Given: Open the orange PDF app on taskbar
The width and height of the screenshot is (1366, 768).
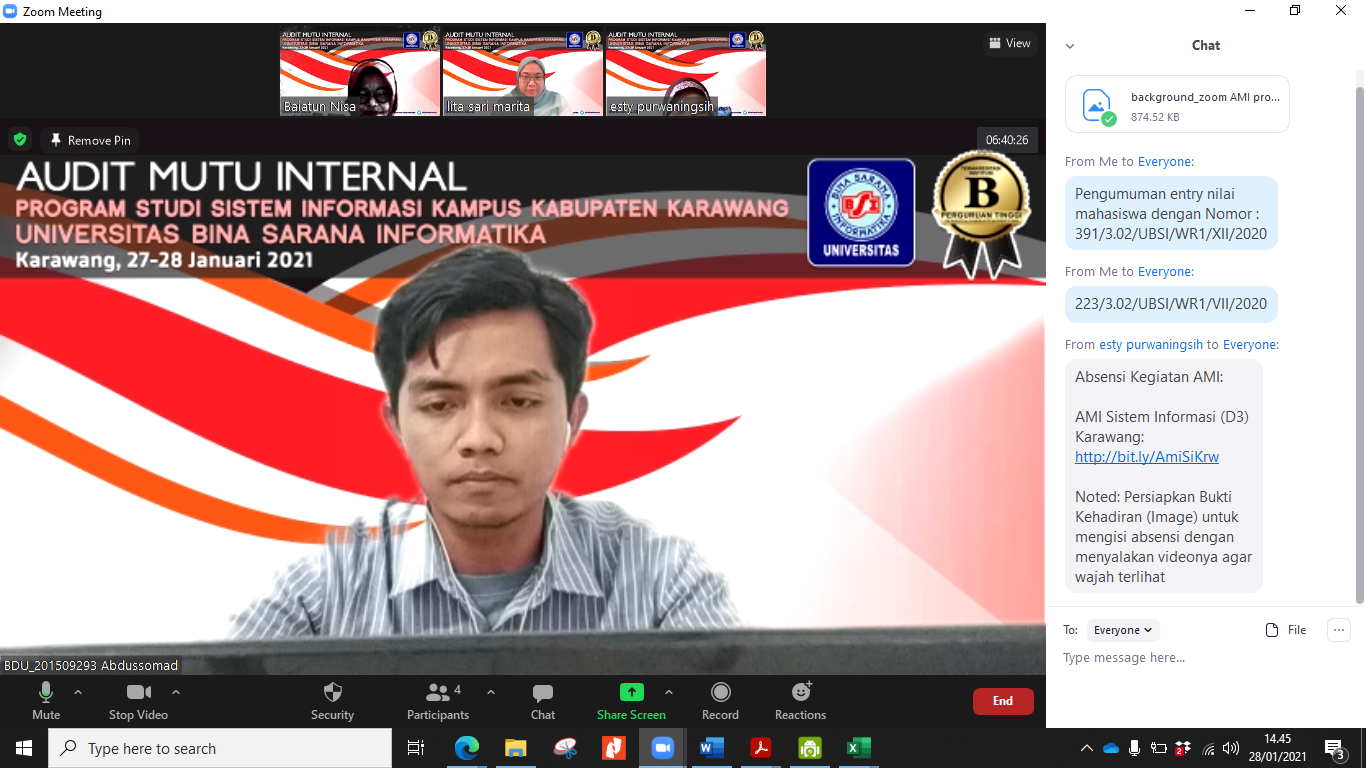Looking at the screenshot, I should pyautogui.click(x=613, y=748).
